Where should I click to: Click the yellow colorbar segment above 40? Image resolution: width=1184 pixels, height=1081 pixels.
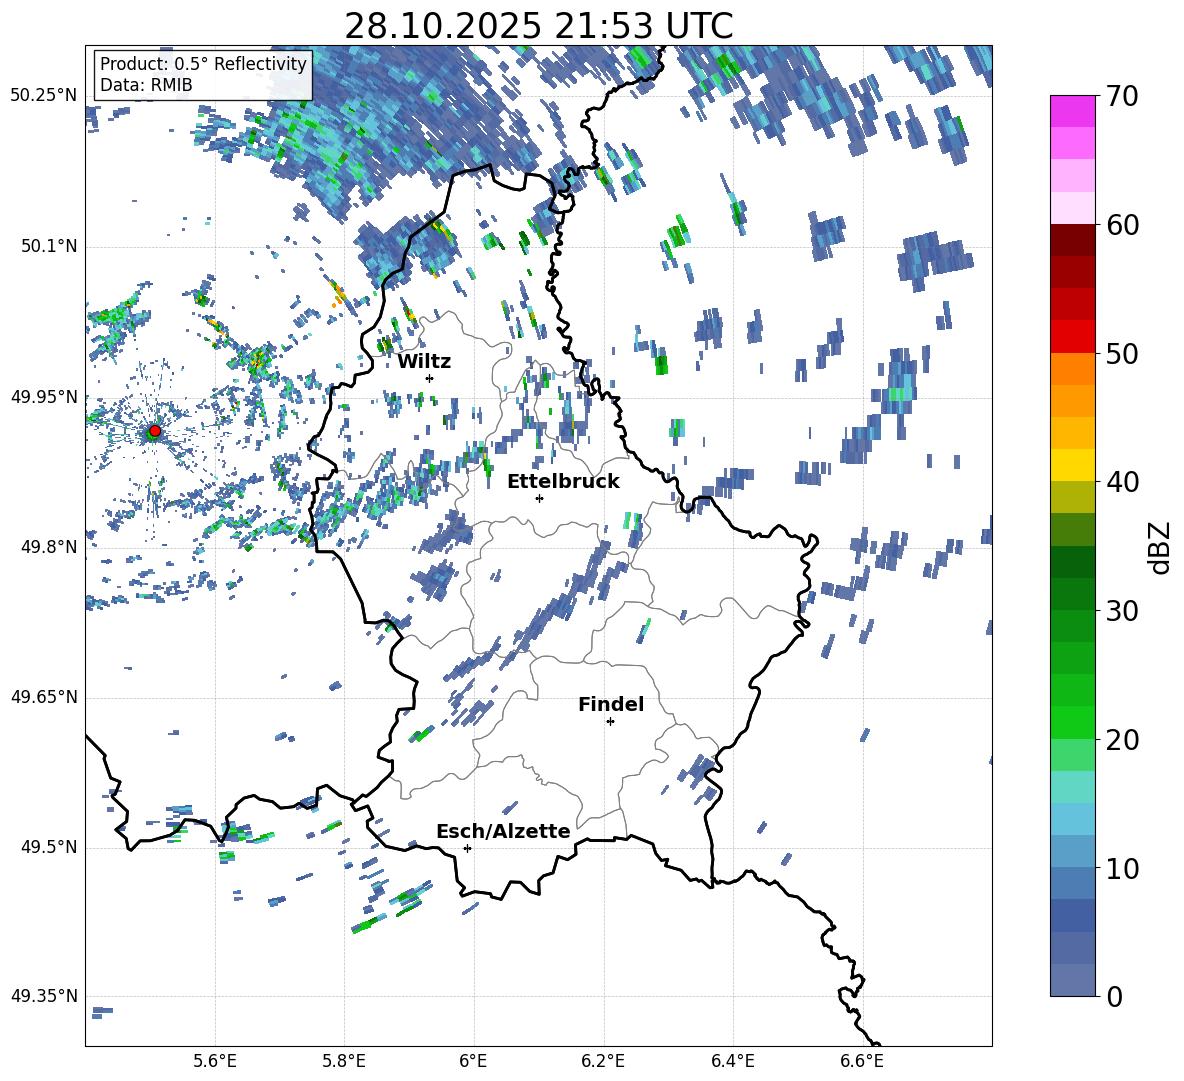(1073, 465)
